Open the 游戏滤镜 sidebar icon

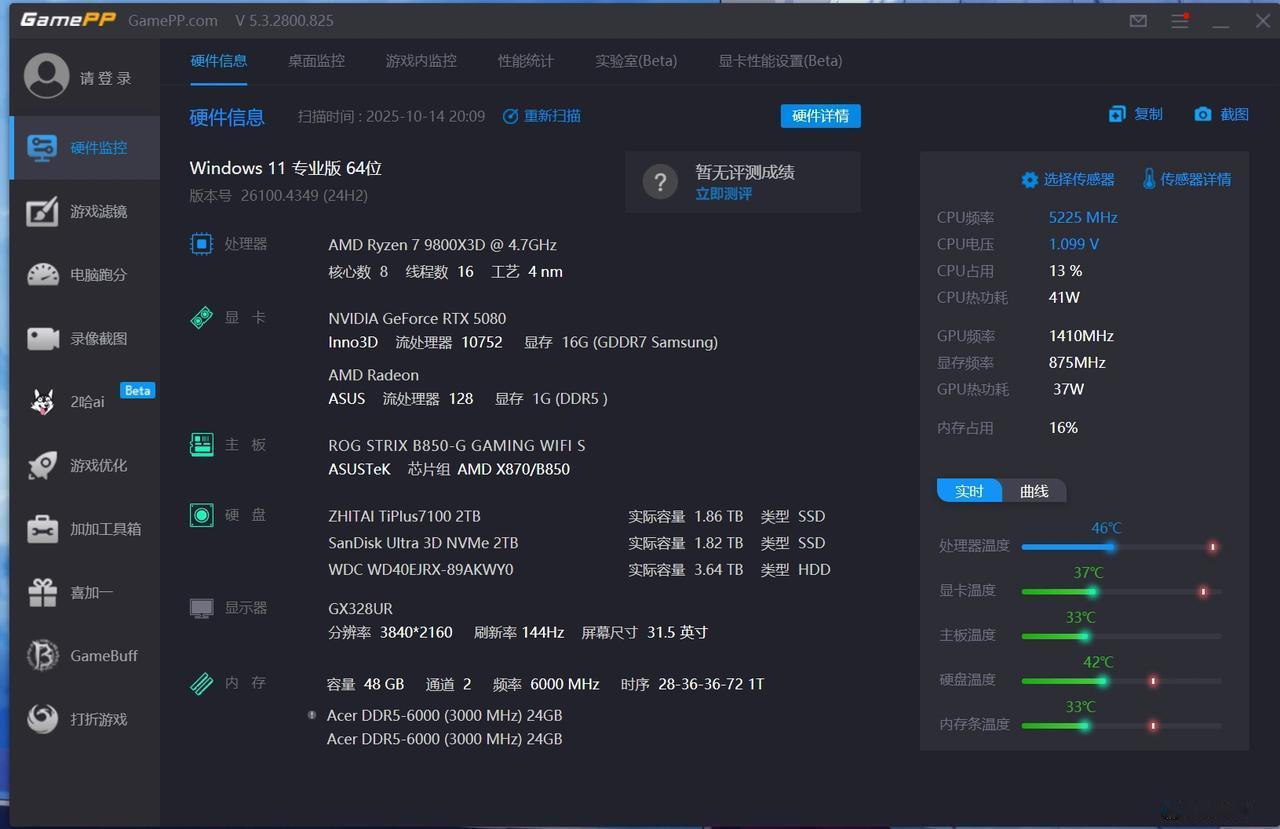click(42, 211)
